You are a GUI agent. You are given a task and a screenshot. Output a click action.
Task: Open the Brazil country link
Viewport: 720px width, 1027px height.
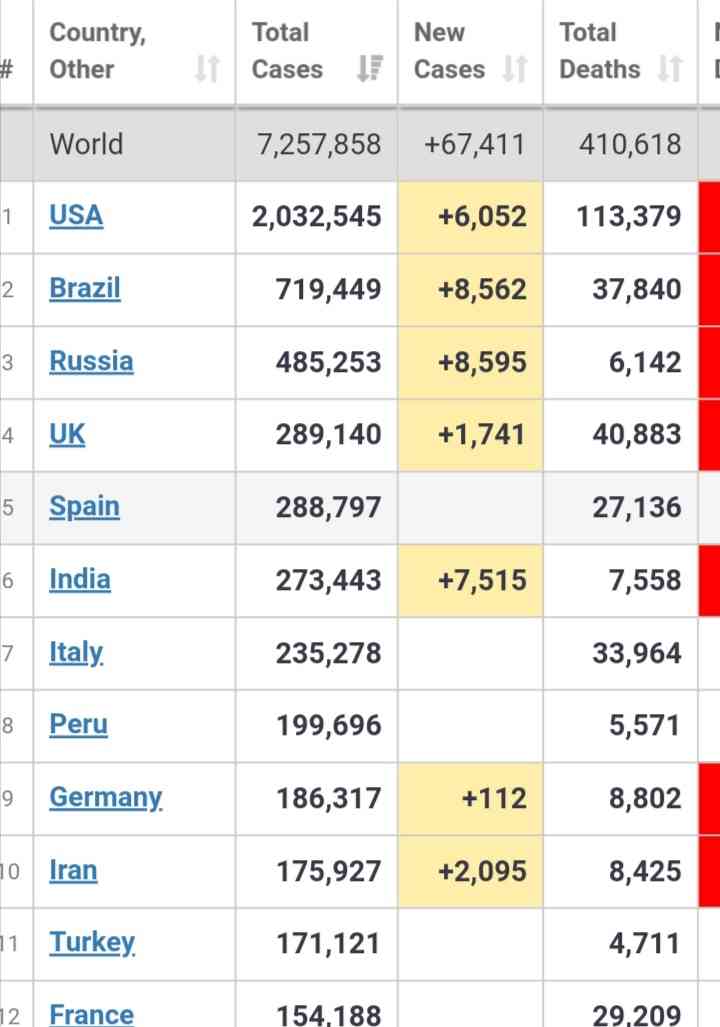tap(85, 288)
